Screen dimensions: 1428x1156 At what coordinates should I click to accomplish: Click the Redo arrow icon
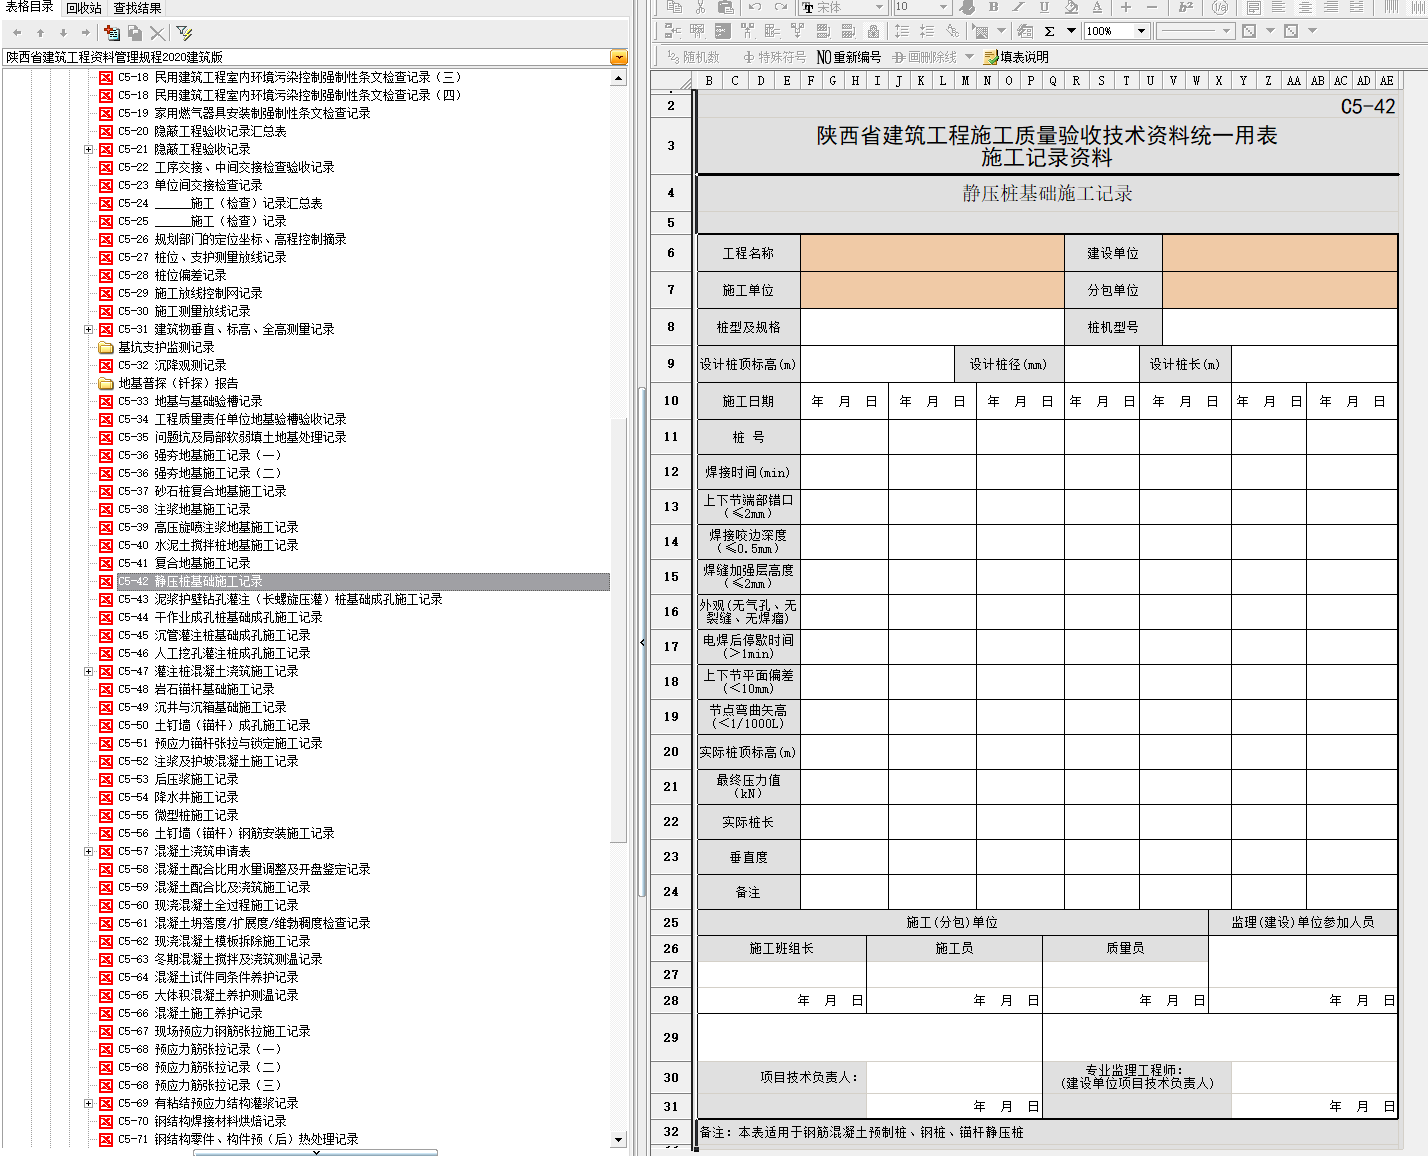click(781, 7)
